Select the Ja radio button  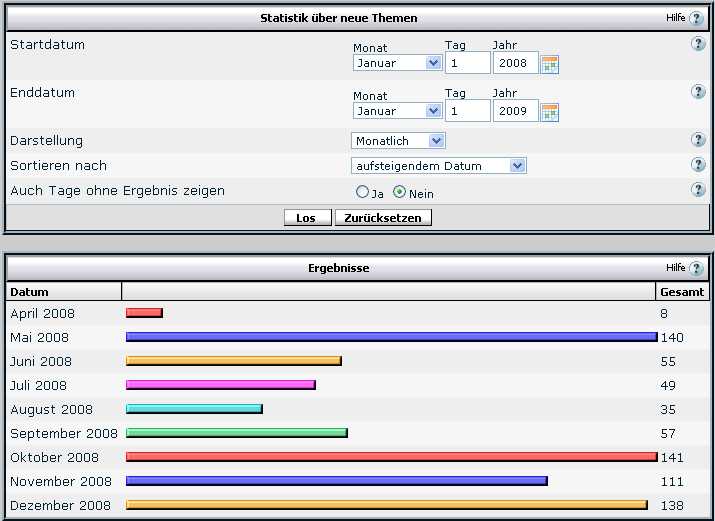362,192
